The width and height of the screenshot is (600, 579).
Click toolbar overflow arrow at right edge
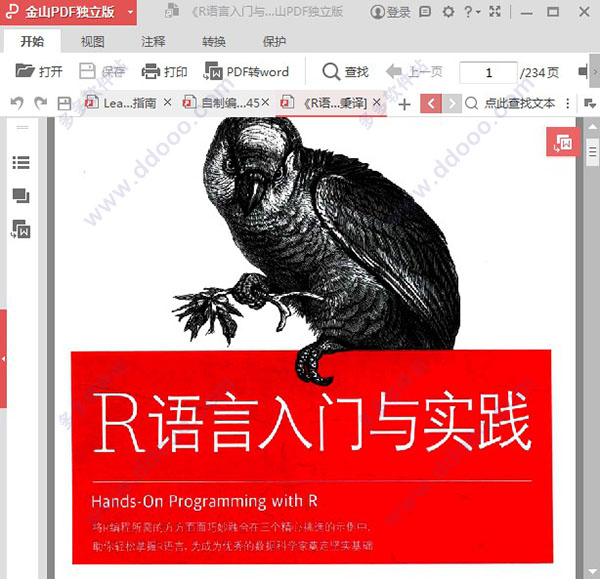[x=595, y=71]
